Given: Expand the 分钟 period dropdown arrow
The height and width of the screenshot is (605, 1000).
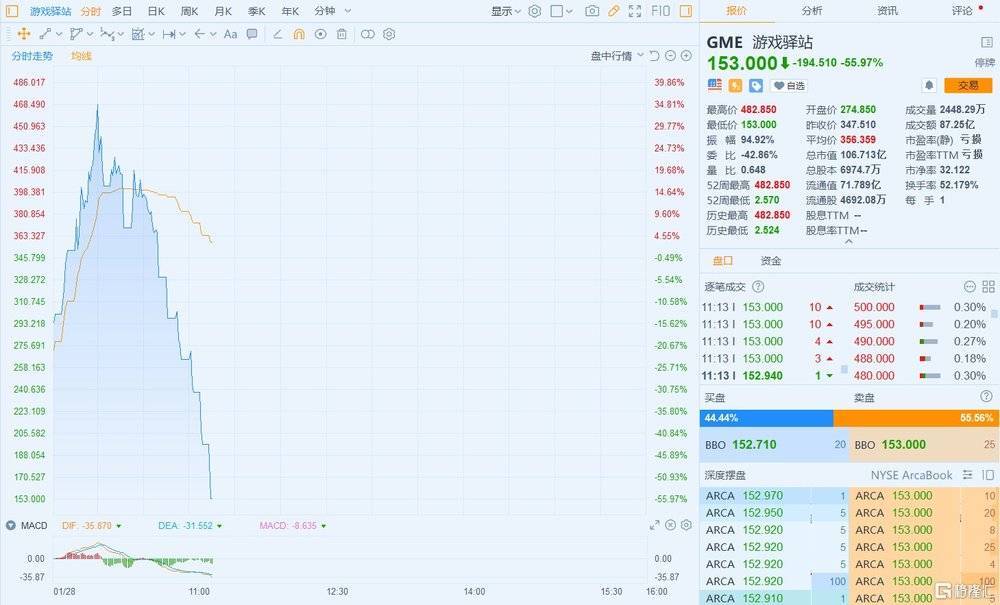Looking at the screenshot, I should 348,11.
